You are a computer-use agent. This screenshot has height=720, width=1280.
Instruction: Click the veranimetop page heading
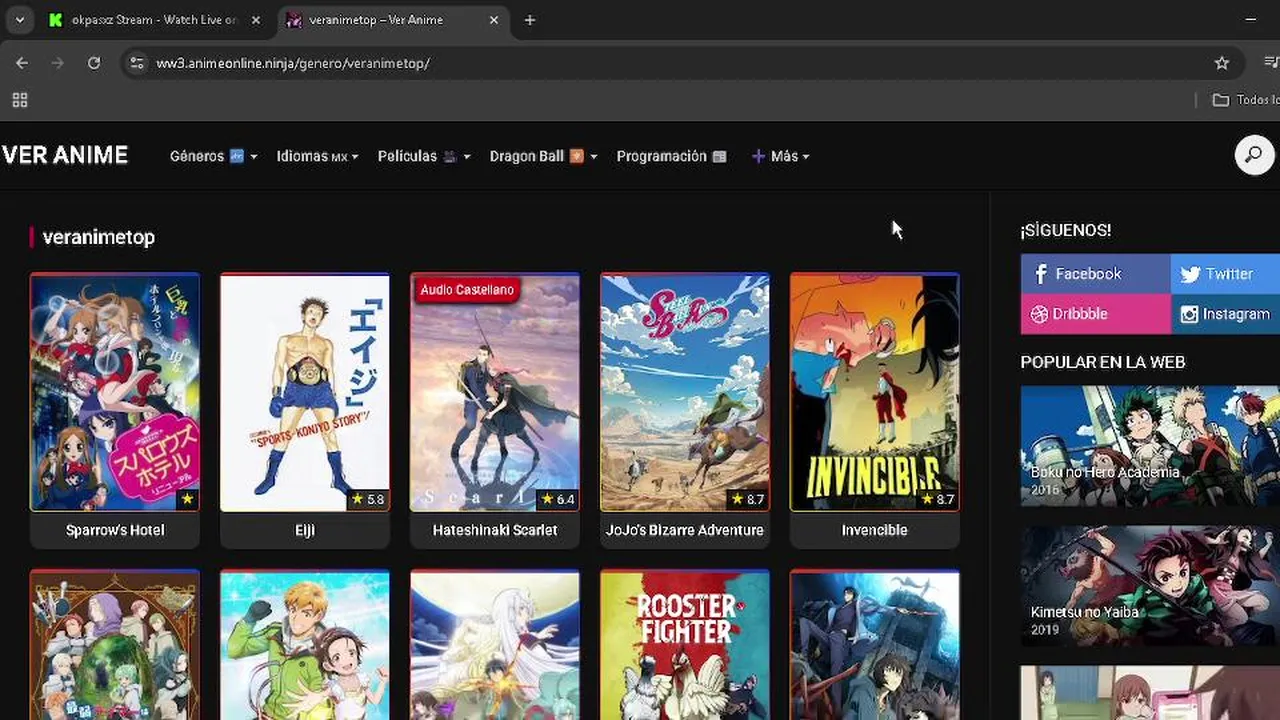tap(98, 237)
